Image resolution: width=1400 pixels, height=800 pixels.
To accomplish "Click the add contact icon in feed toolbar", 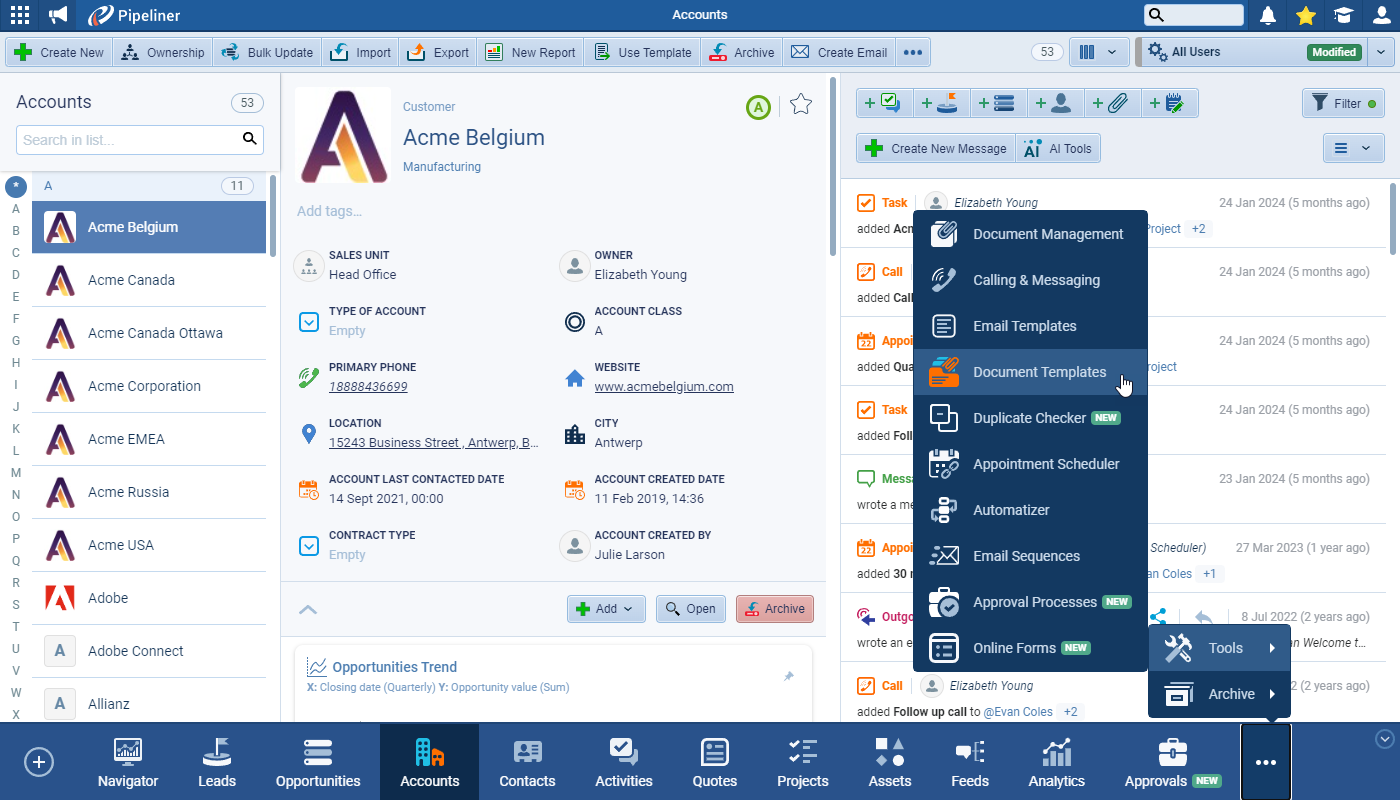I will point(1054,103).
